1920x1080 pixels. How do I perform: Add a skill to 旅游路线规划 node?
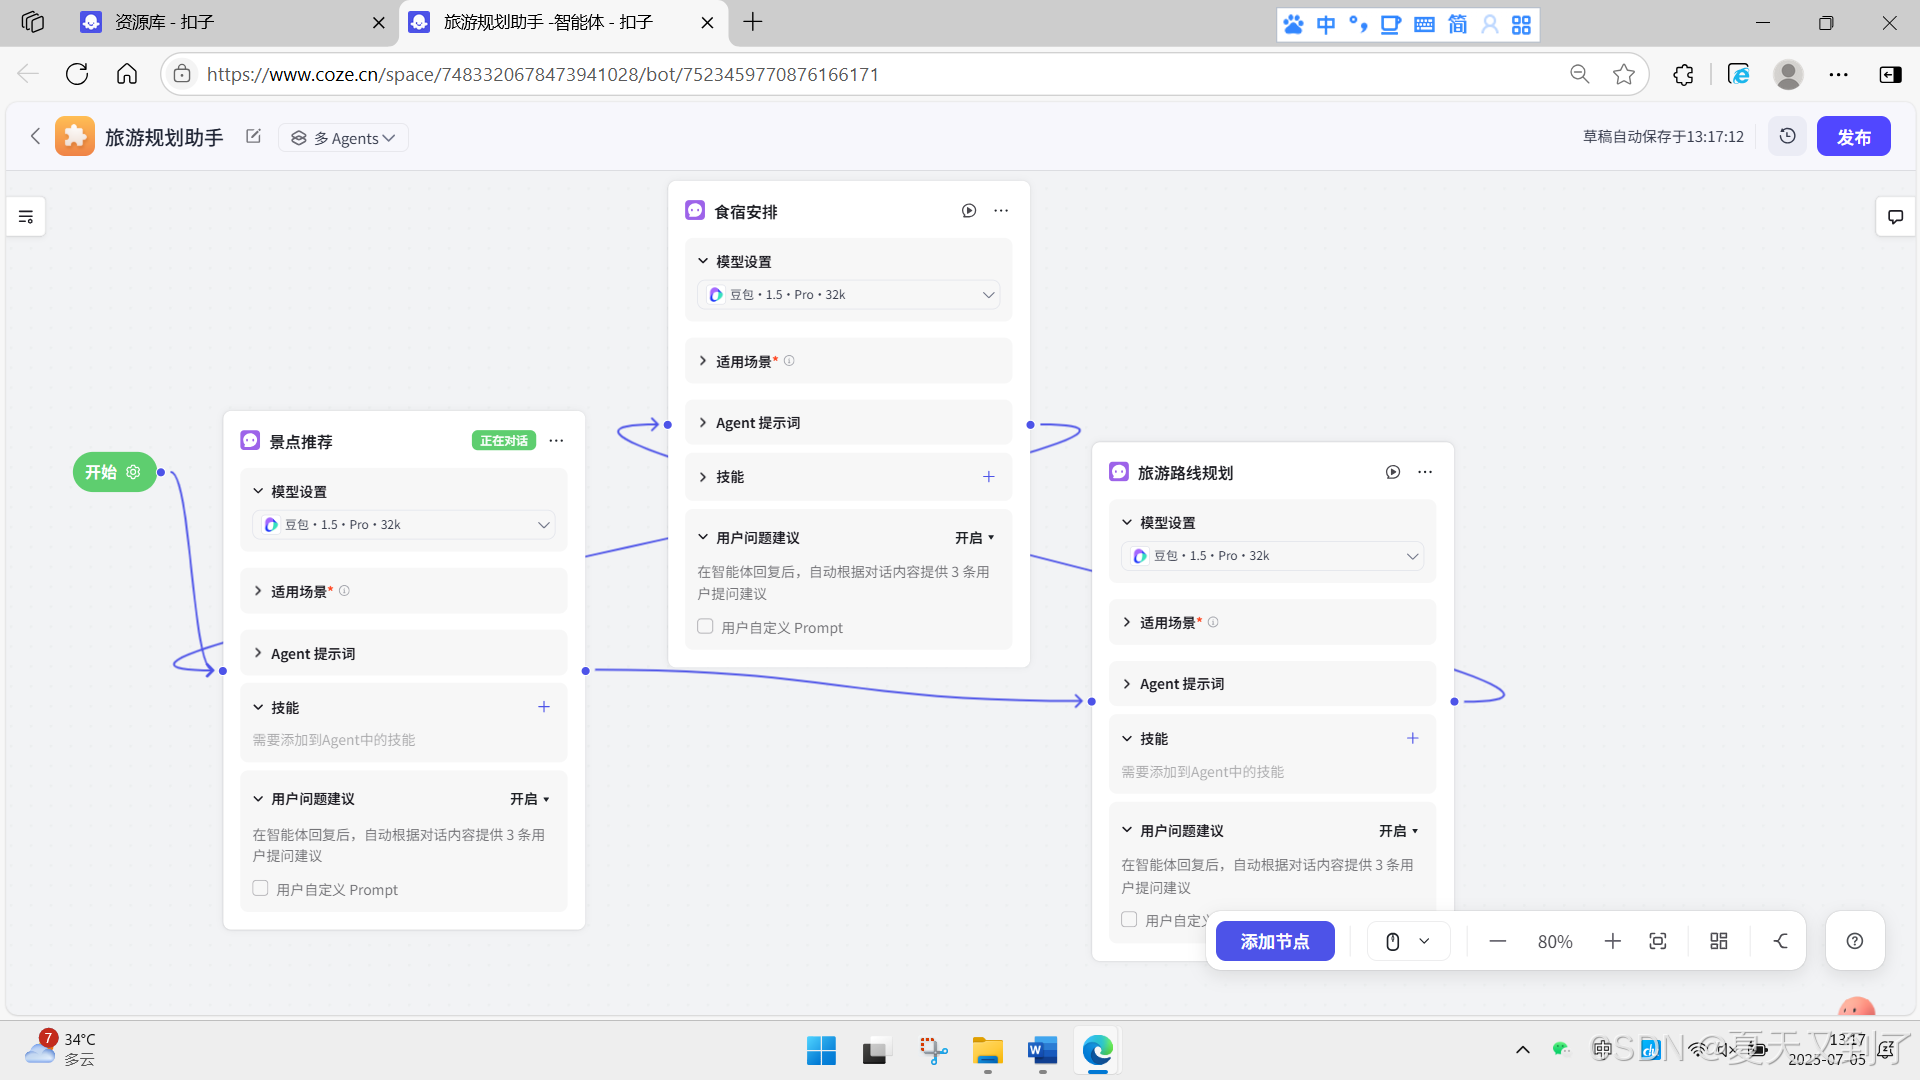(1412, 738)
